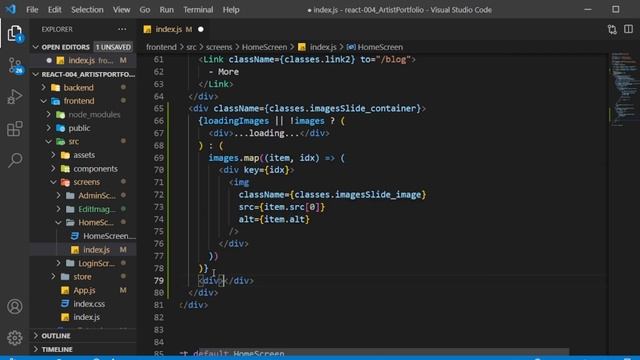This screenshot has width=640, height=360.
Task: Expand the assets folder
Action: 53,155
